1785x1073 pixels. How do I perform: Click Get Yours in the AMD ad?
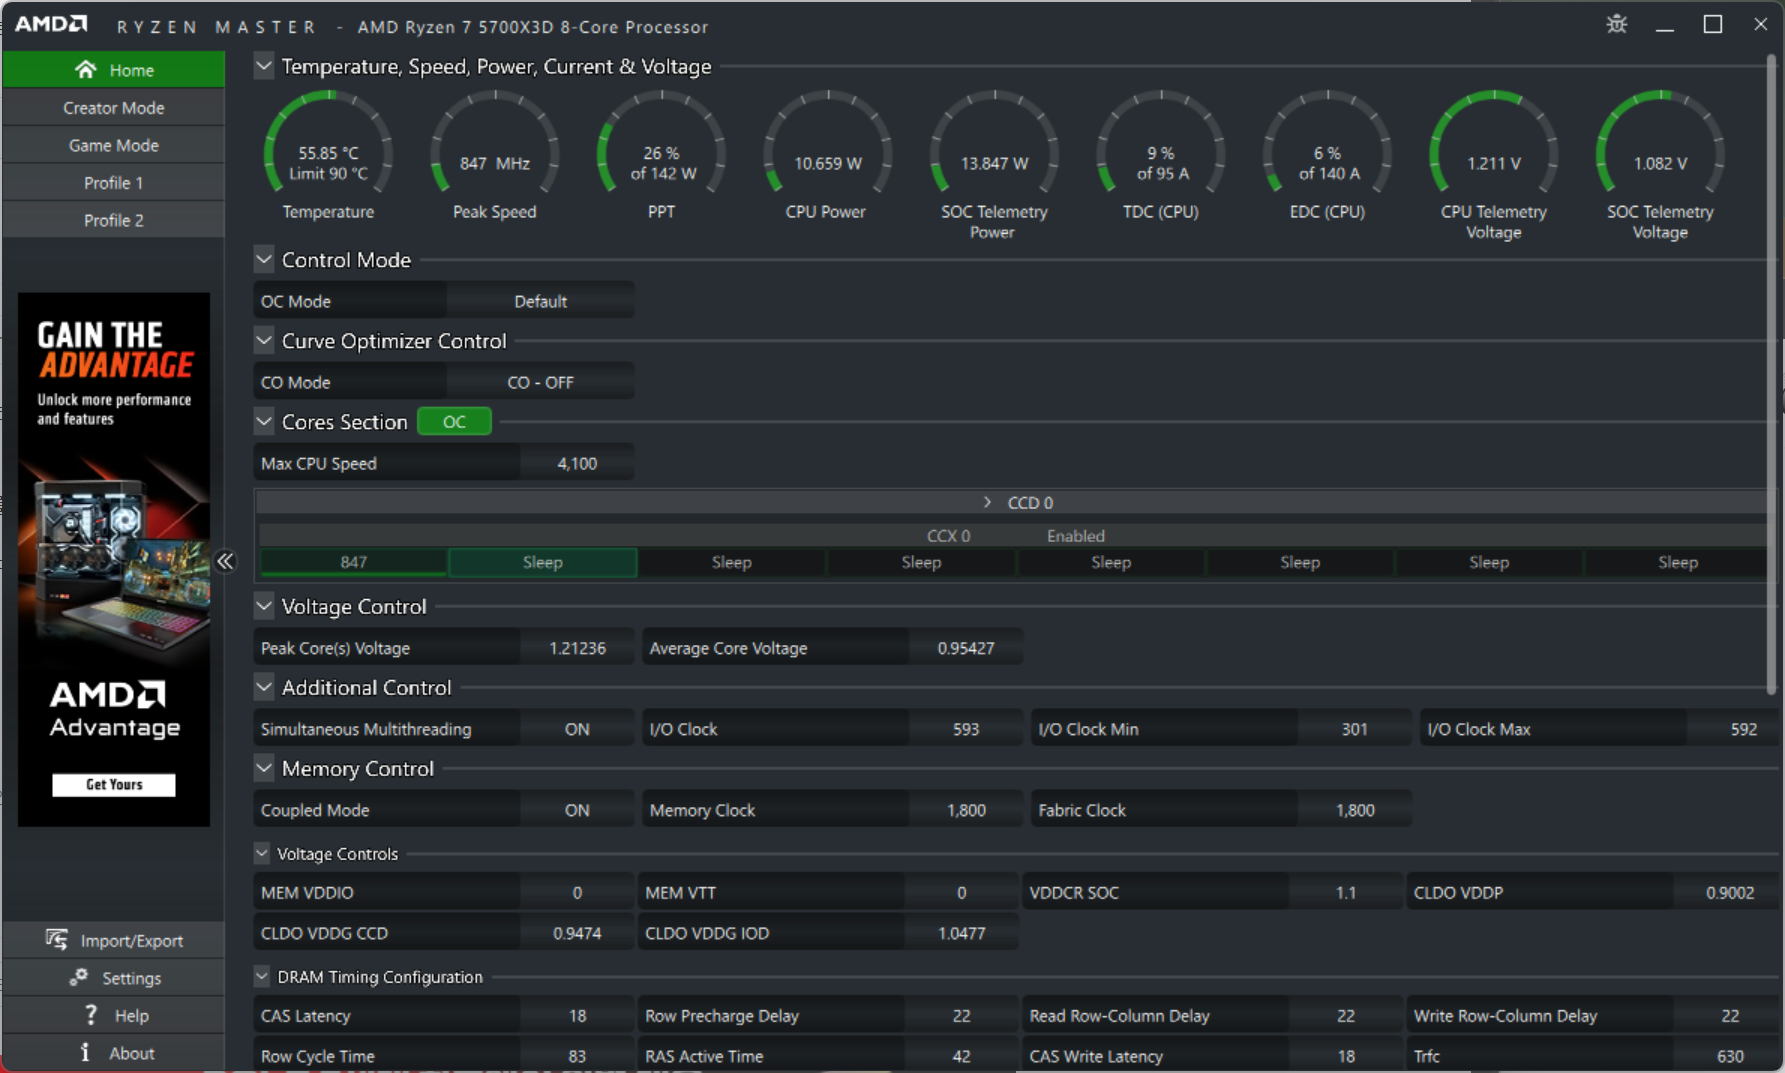(114, 784)
